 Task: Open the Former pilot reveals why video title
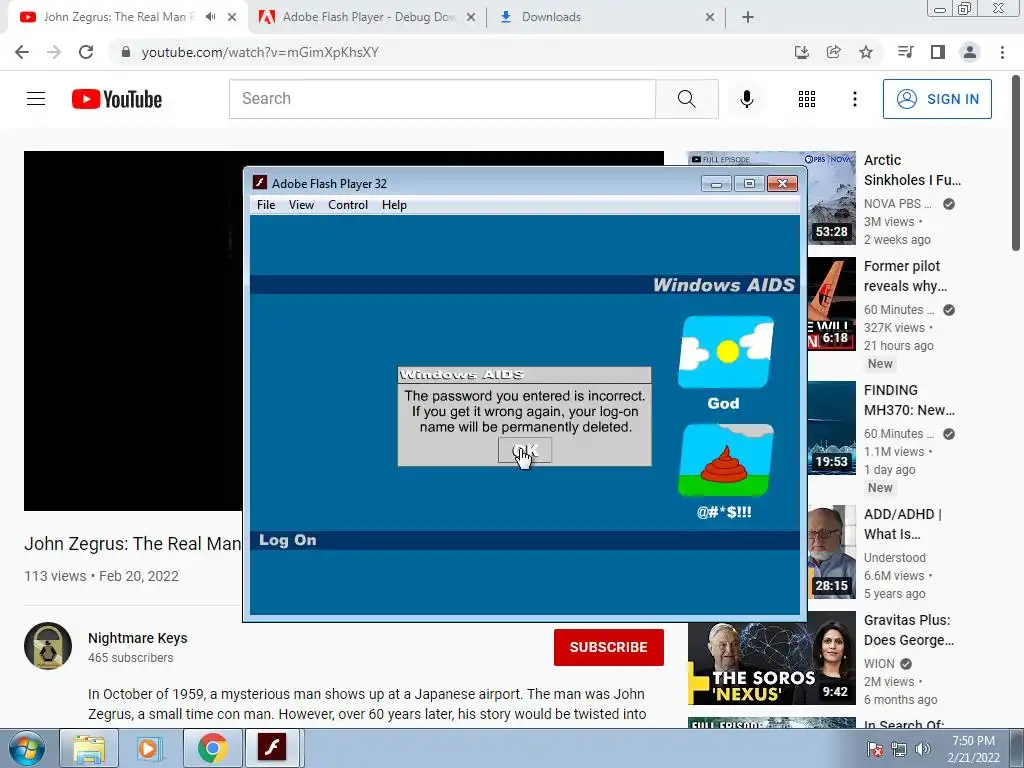pyautogui.click(x=905, y=276)
